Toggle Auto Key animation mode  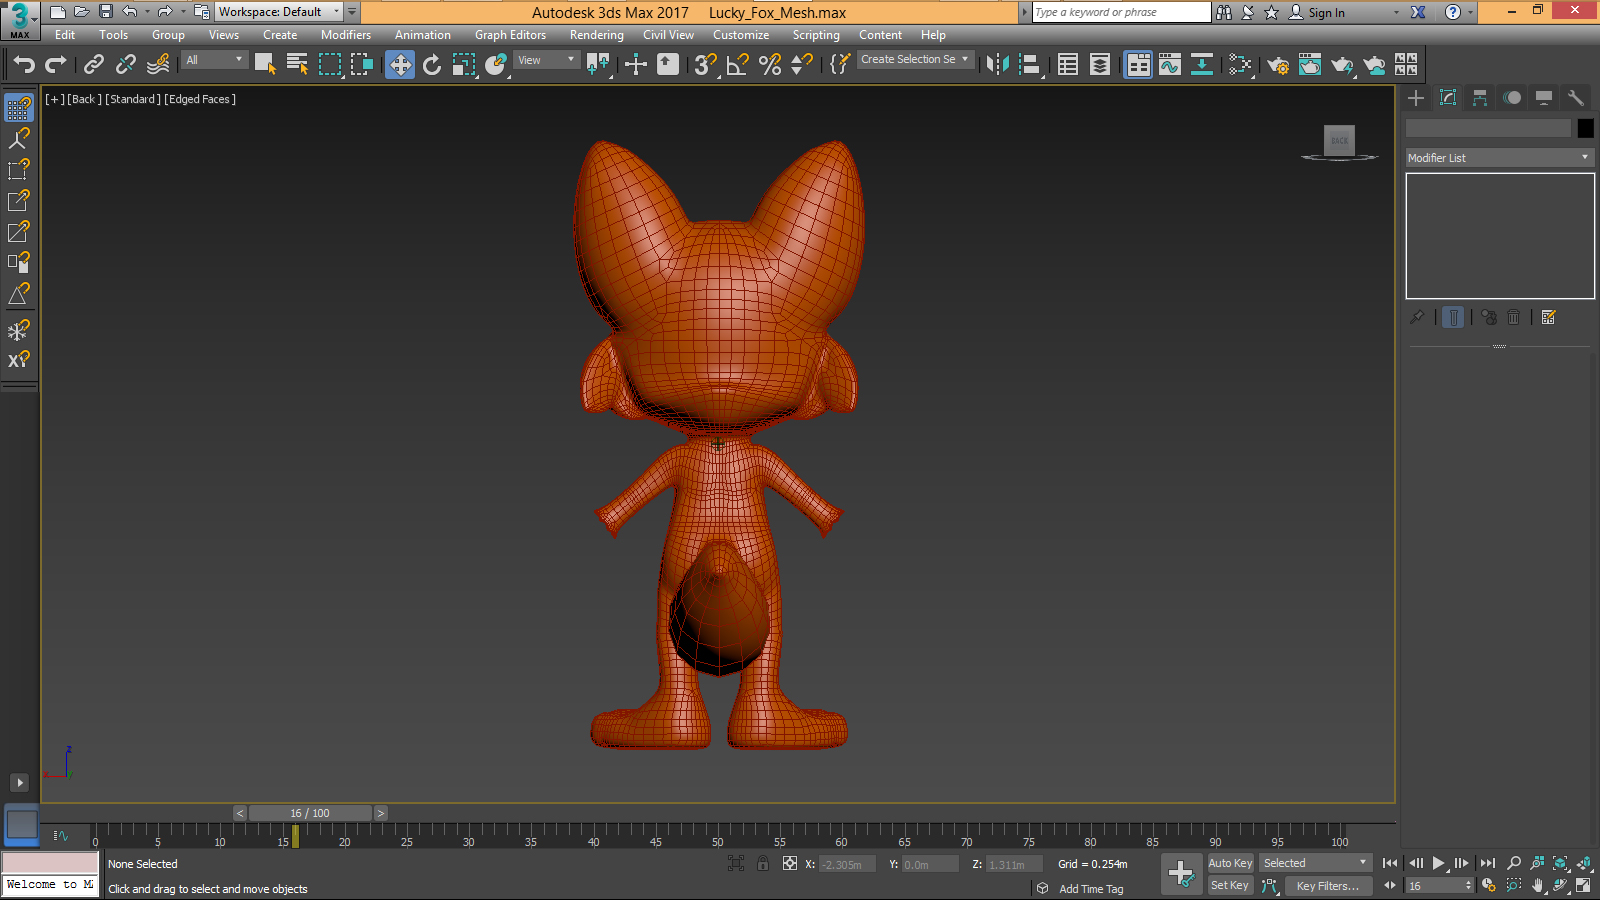[x=1229, y=863]
